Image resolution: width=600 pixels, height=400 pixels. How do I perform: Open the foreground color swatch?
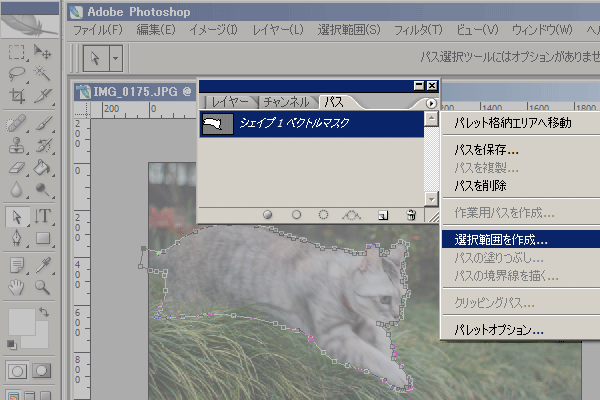[x=18, y=322]
